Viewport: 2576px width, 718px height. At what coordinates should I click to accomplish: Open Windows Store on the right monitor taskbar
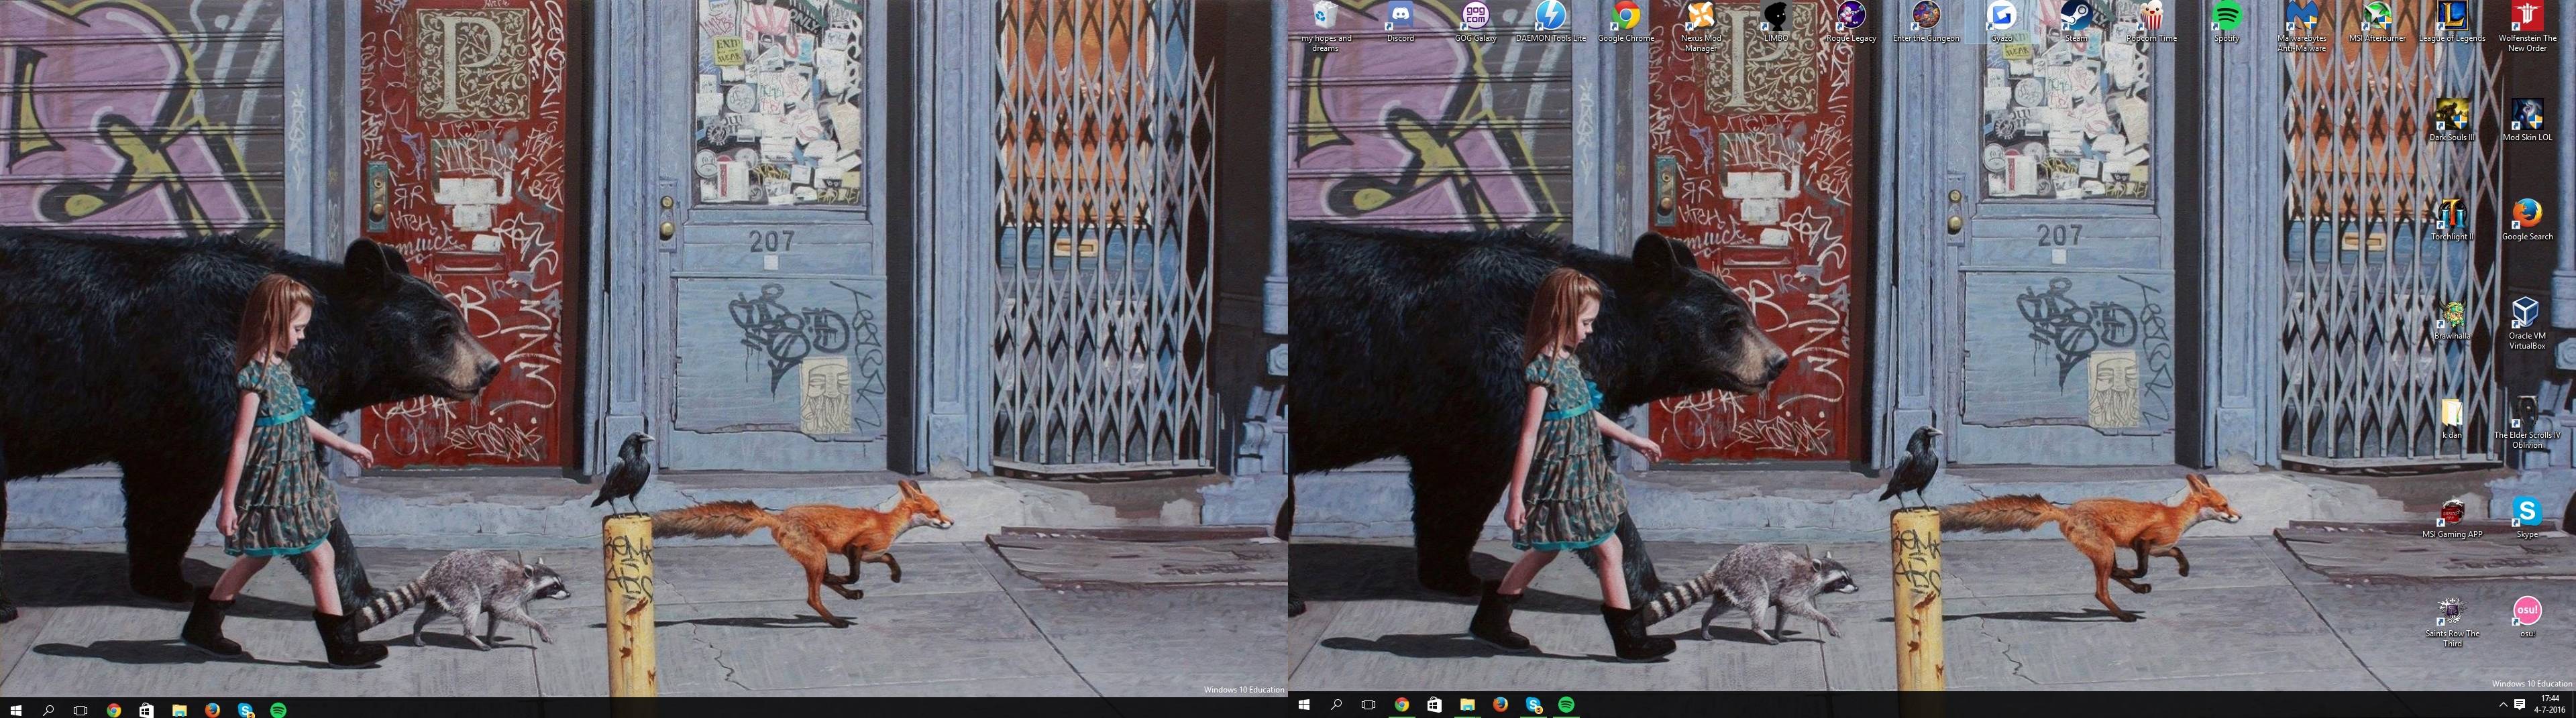(1434, 704)
